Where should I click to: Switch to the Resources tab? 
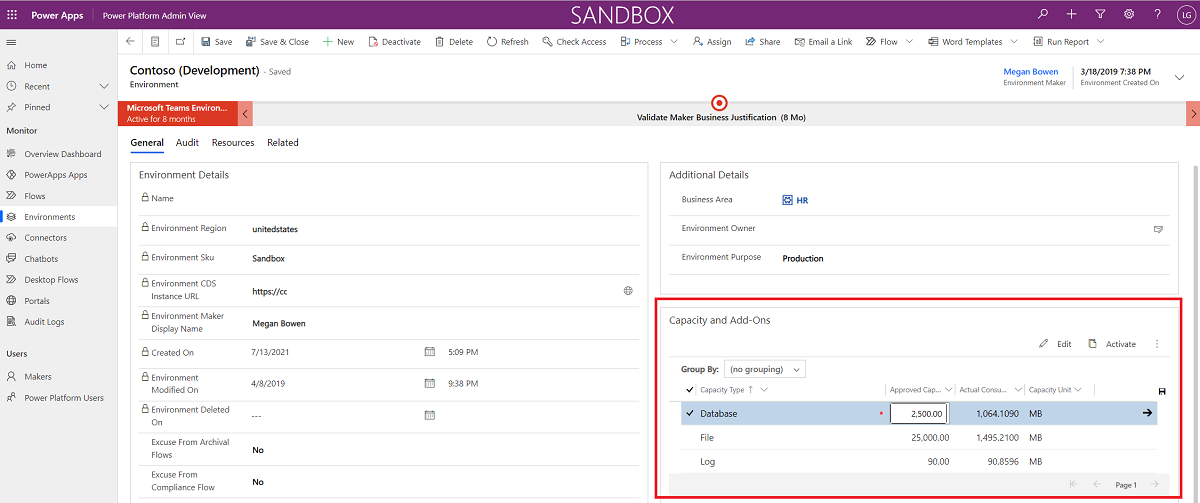[233, 143]
